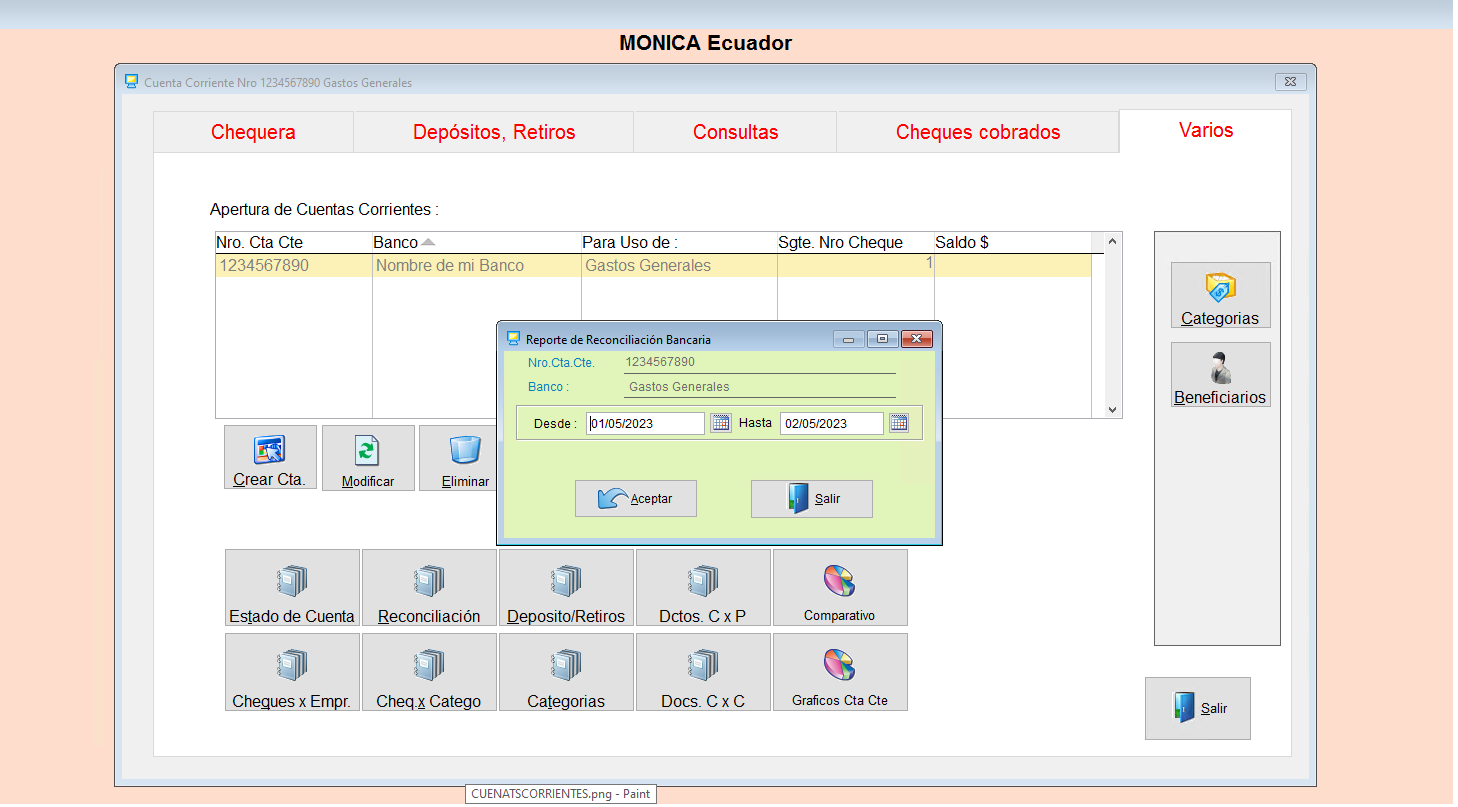This screenshot has height=807, width=1458.
Task: Click Saldo $ column header
Action: pyautogui.click(x=1012, y=242)
